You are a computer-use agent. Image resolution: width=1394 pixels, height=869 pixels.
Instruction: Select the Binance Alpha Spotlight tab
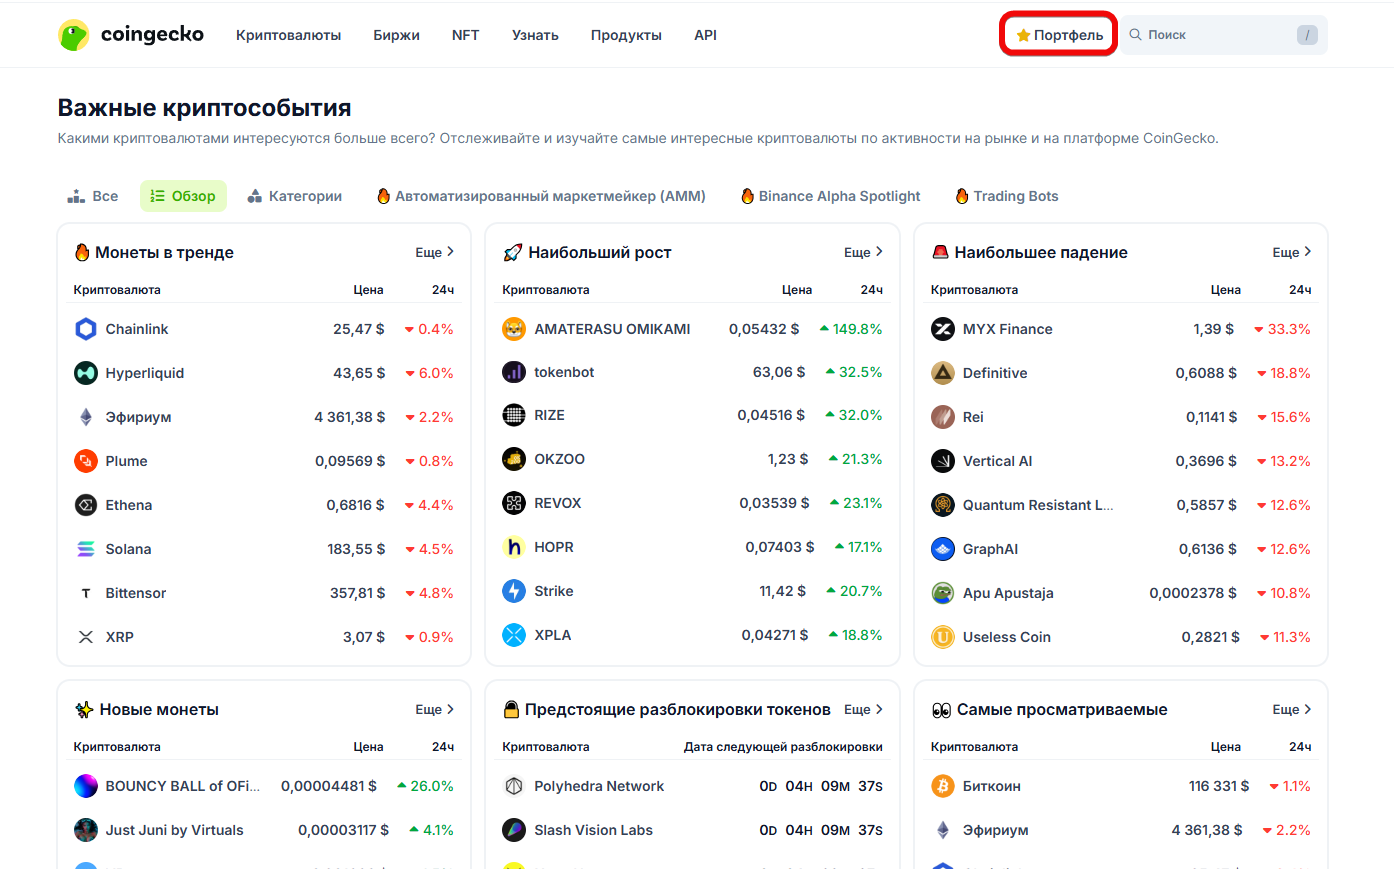(x=830, y=196)
